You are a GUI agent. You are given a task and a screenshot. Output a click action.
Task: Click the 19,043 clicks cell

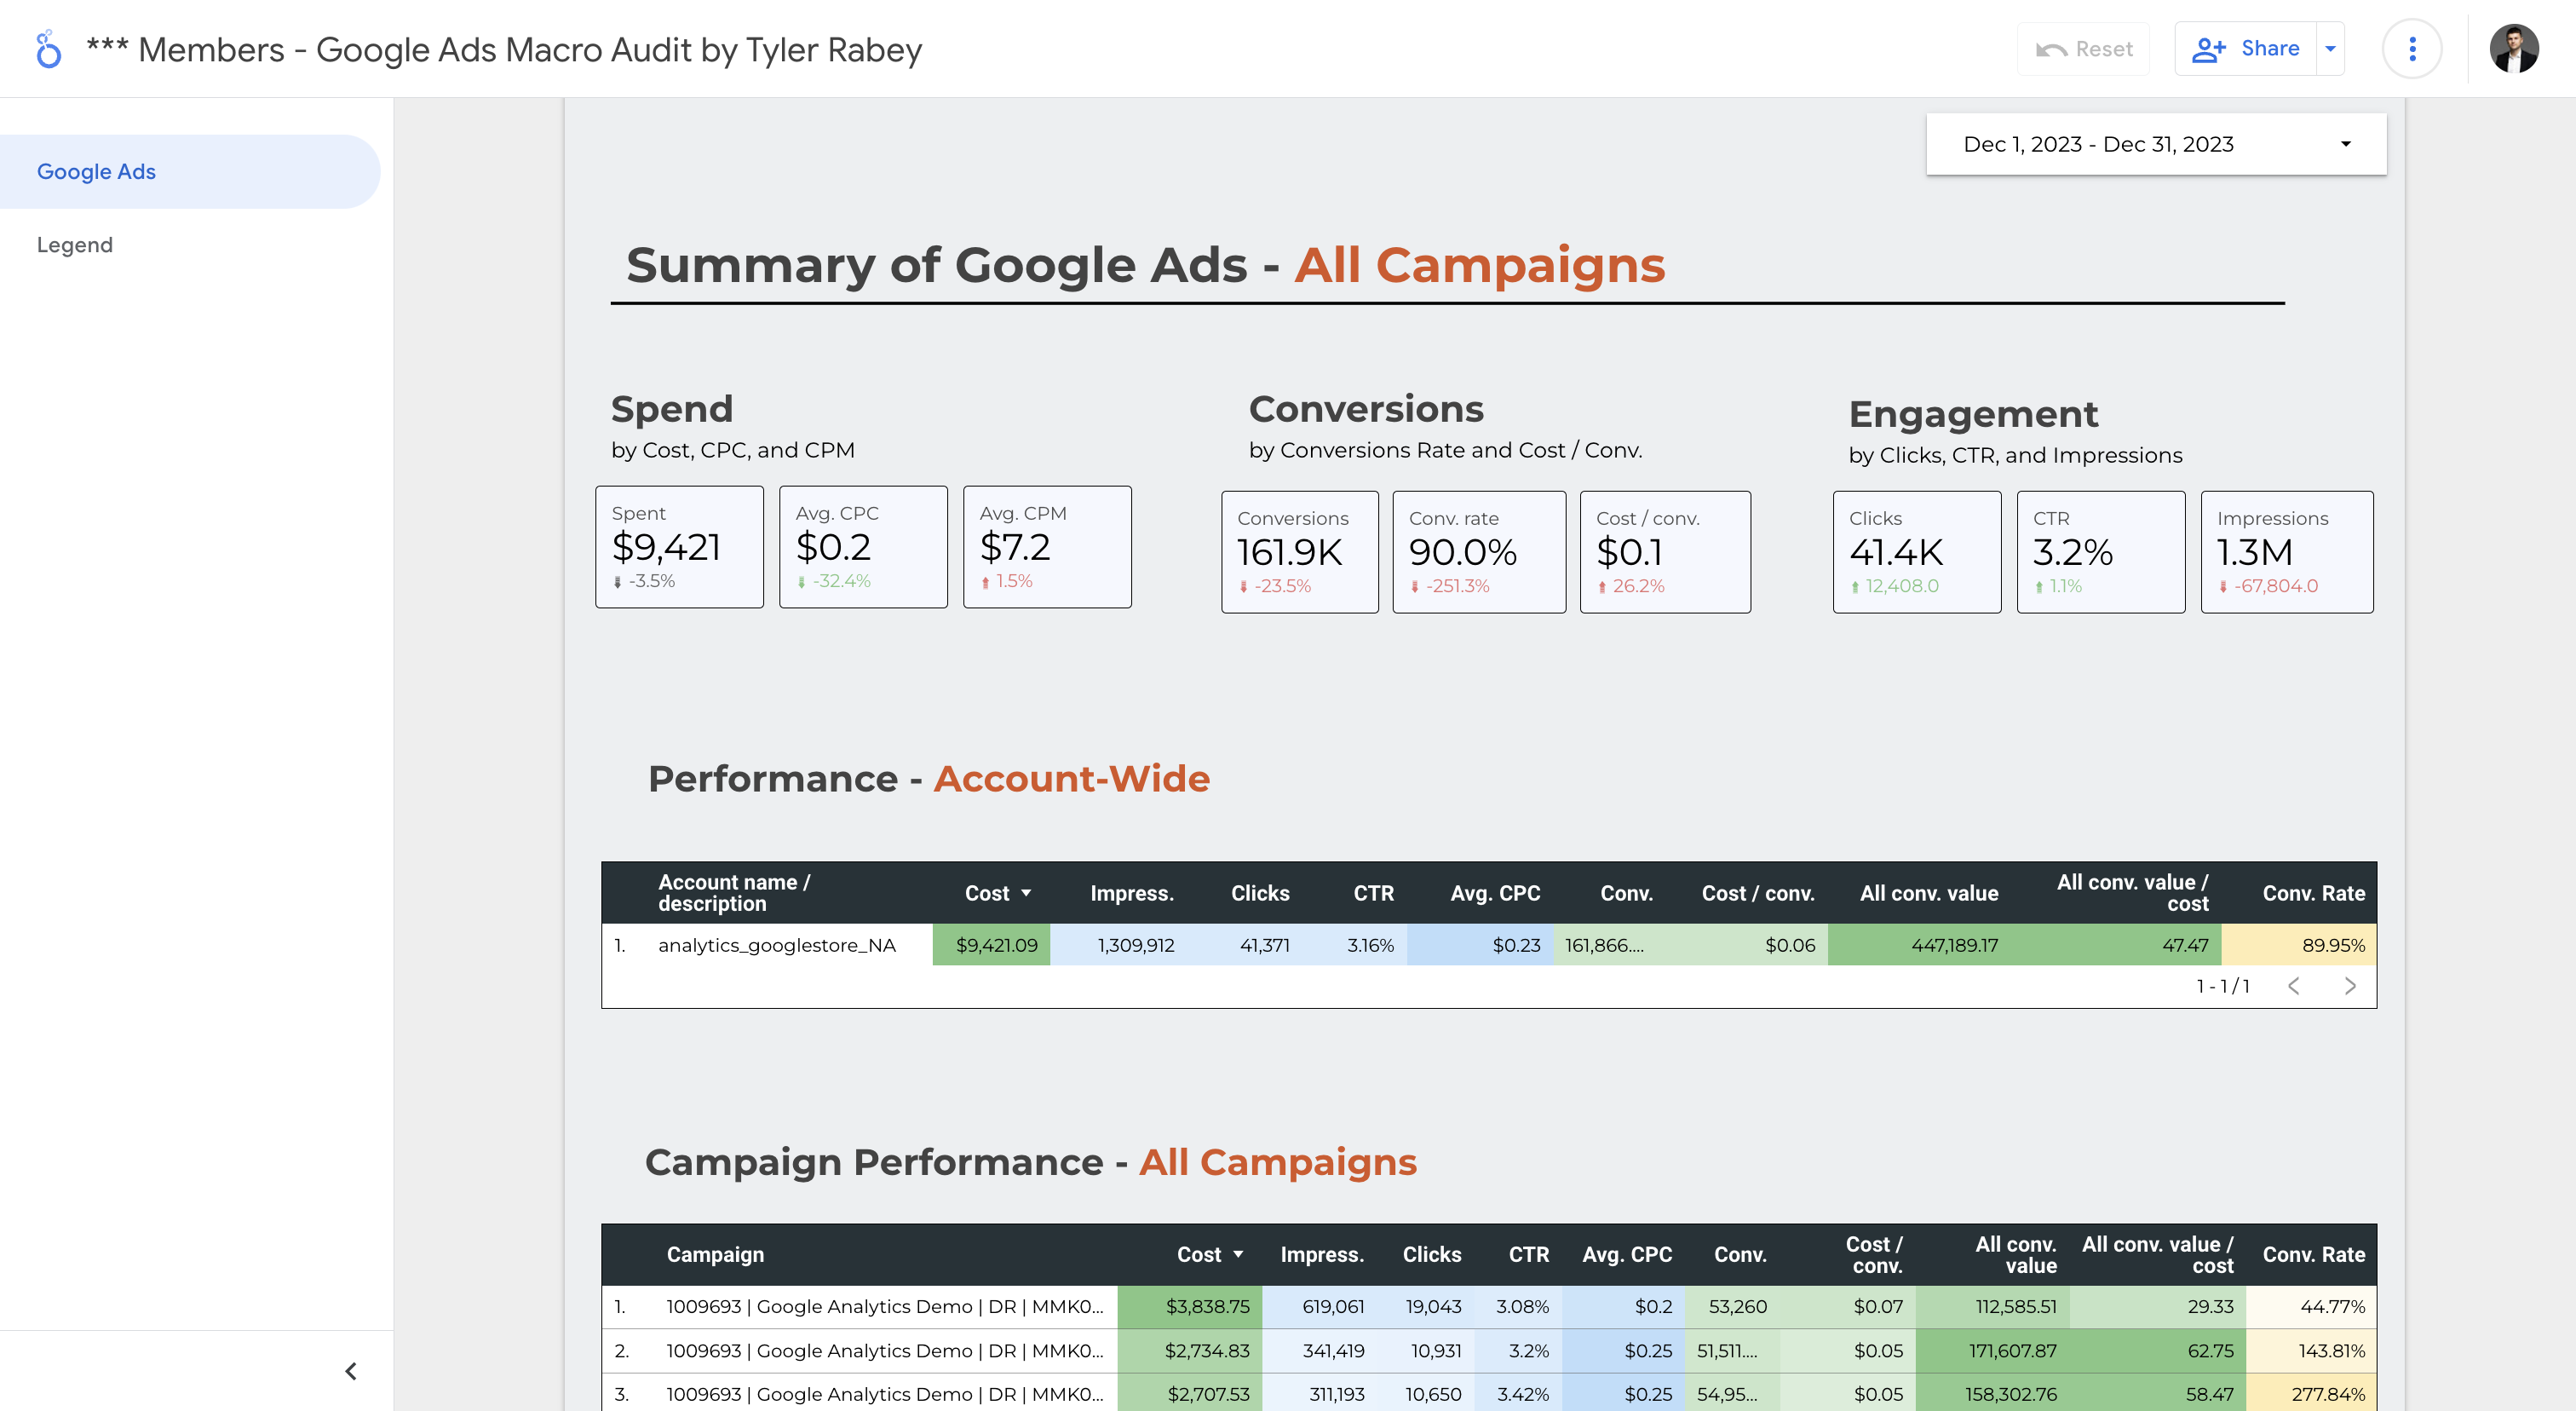tap(1426, 1307)
